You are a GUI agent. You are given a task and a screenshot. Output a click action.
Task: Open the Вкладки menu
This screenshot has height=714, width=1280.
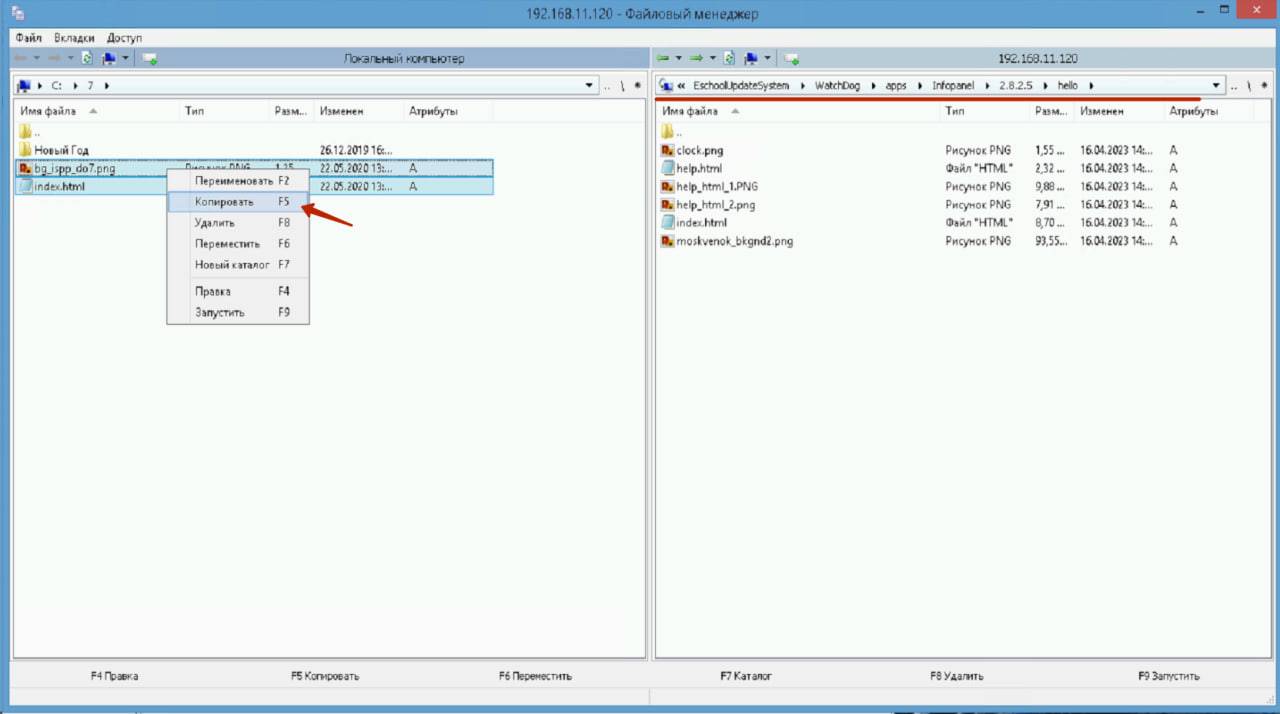[x=74, y=37]
